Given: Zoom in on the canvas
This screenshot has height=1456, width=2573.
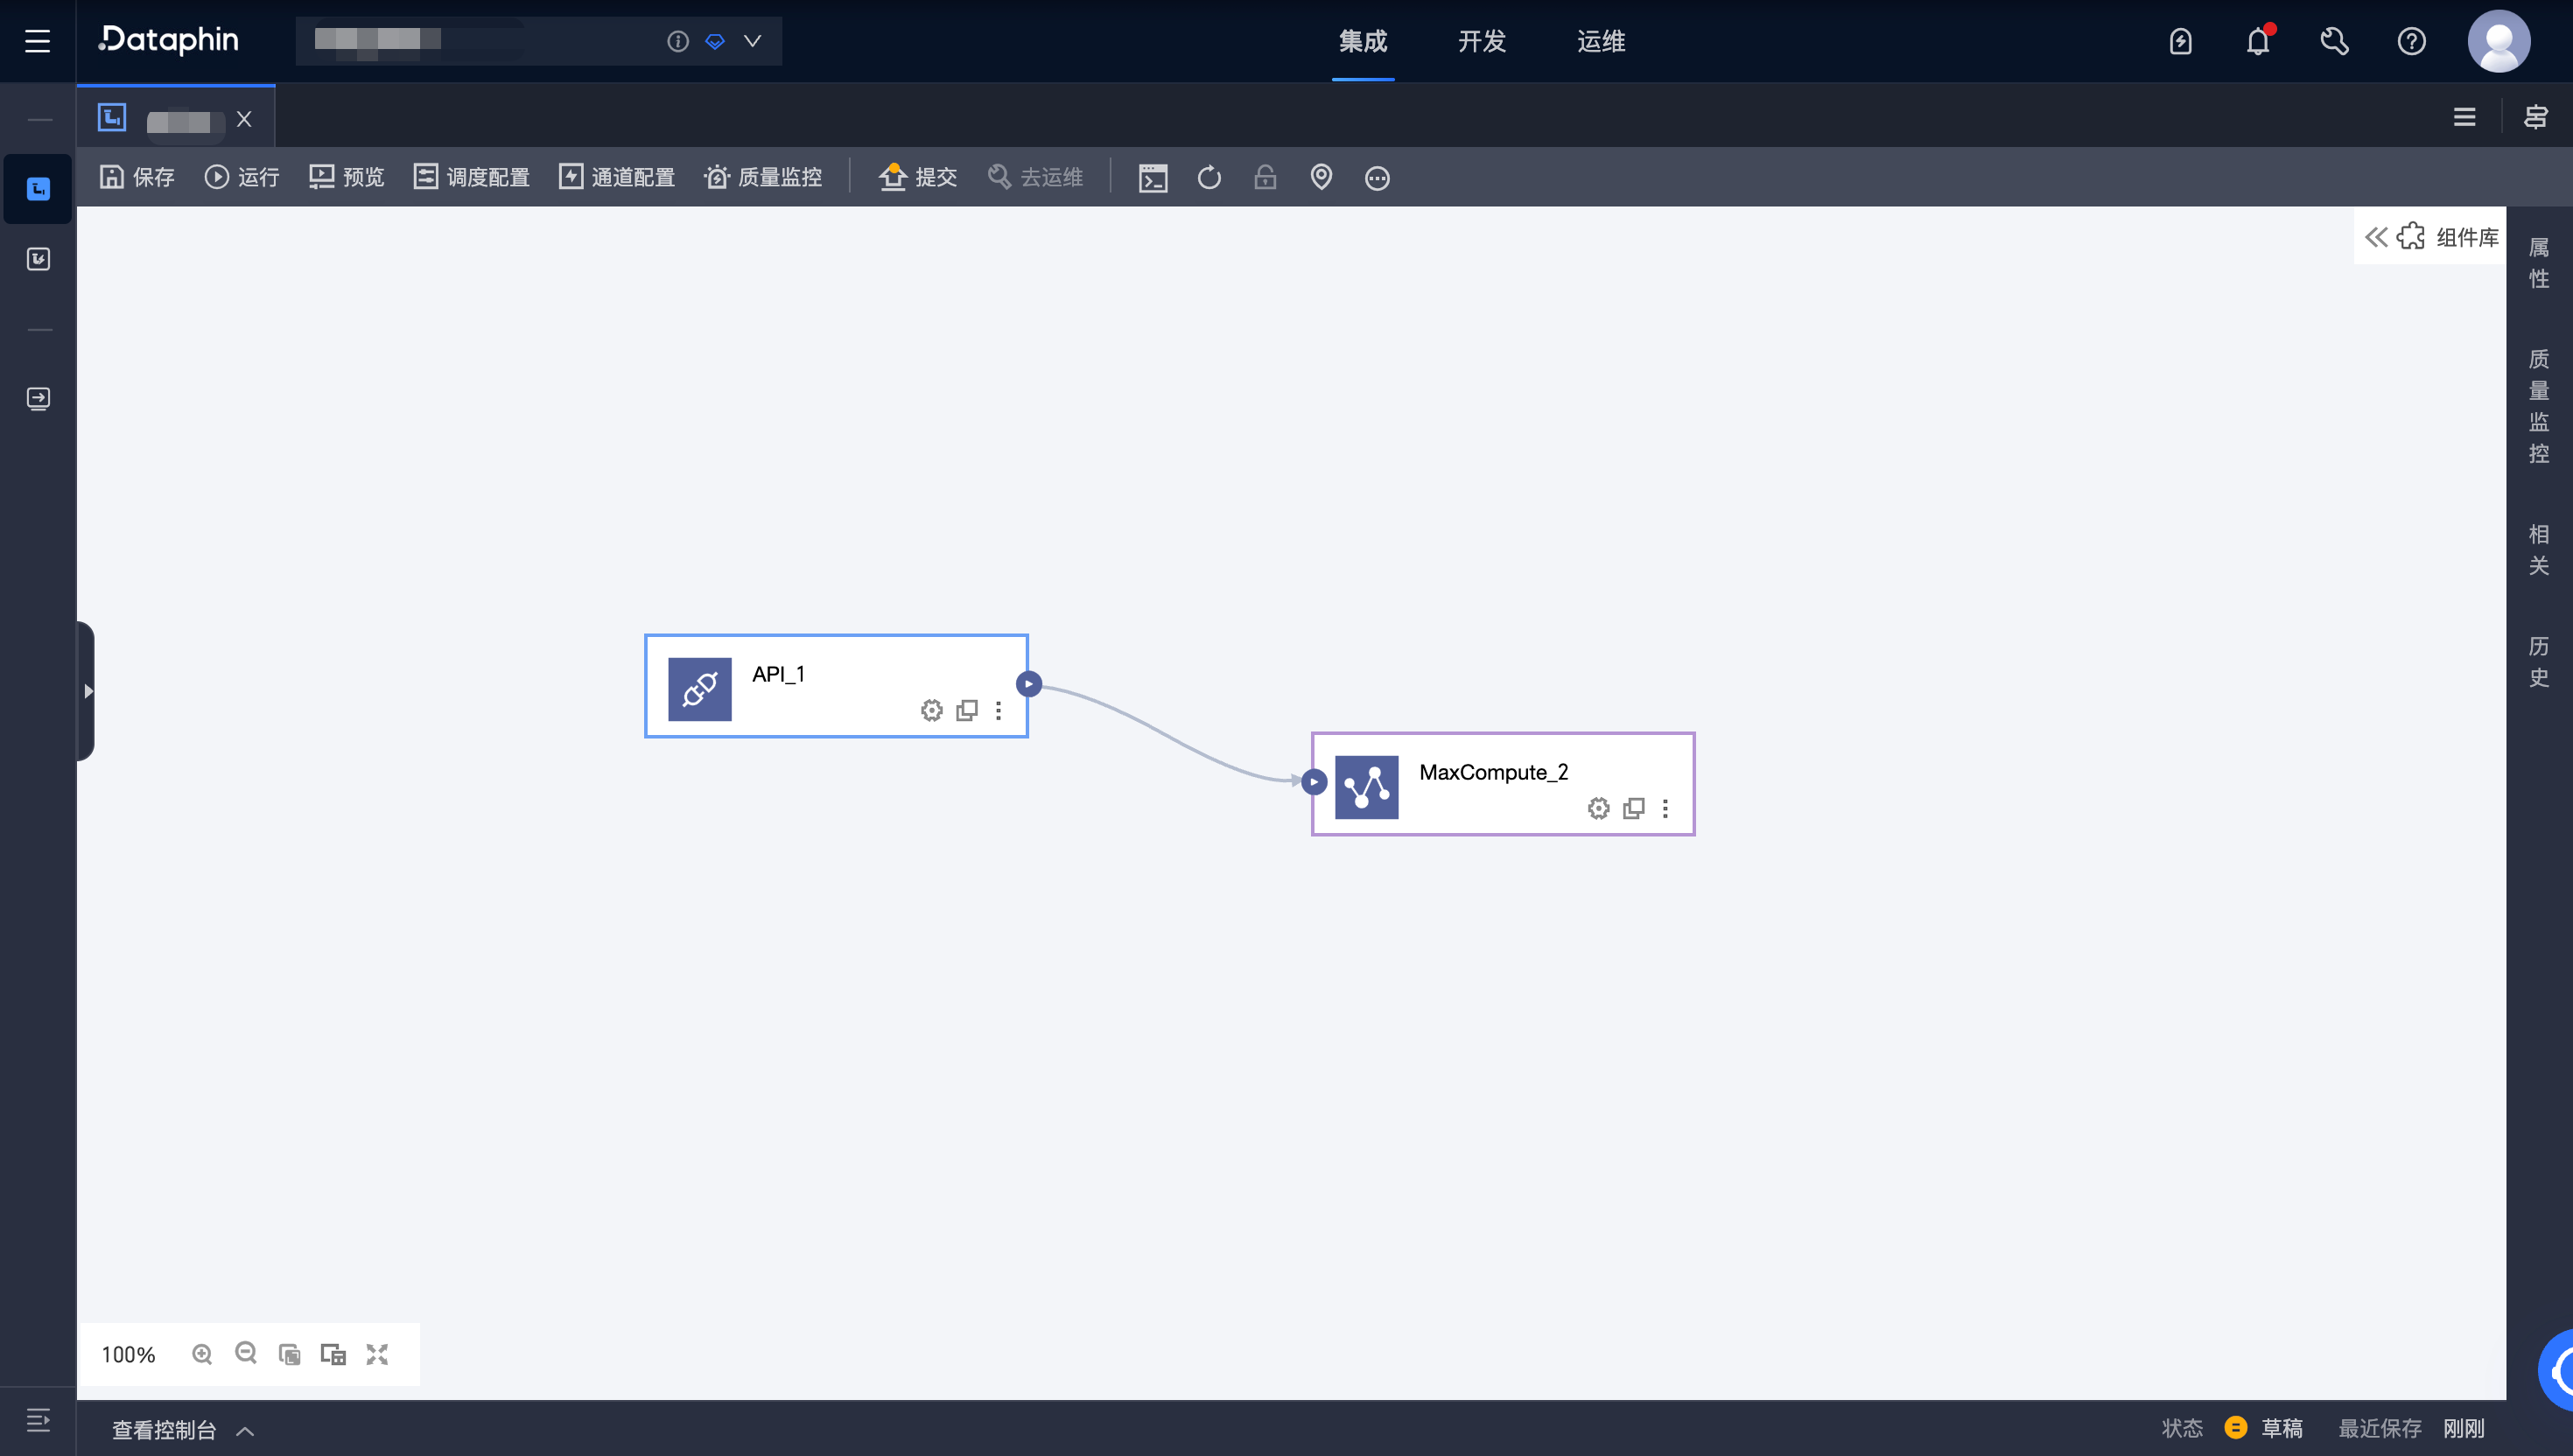Looking at the screenshot, I should pyautogui.click(x=202, y=1354).
